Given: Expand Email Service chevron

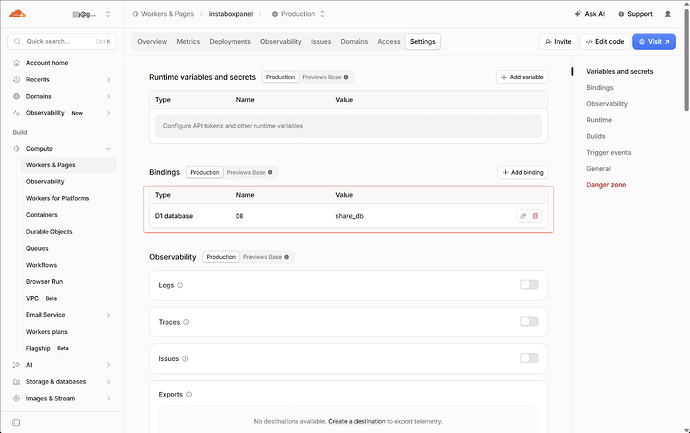Looking at the screenshot, I should click(108, 315).
